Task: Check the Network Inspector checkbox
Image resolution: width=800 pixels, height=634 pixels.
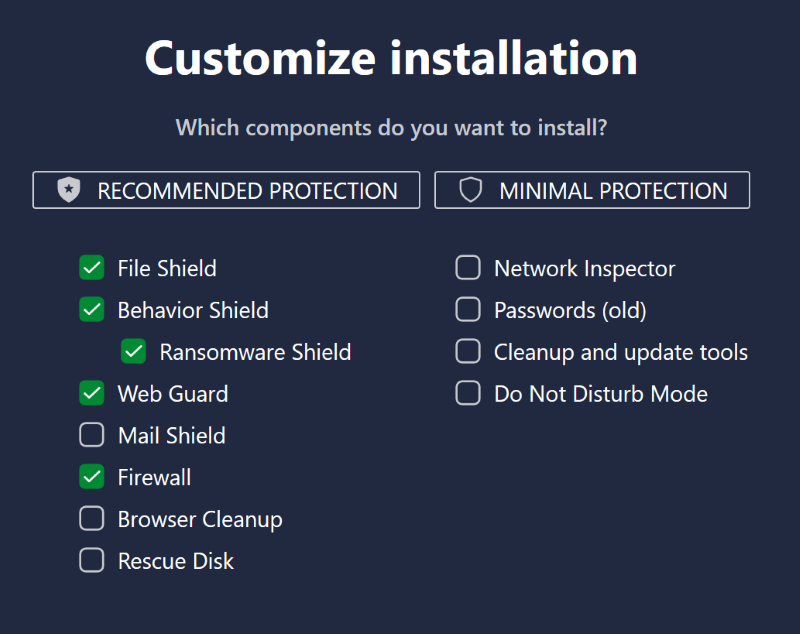Action: click(x=468, y=268)
